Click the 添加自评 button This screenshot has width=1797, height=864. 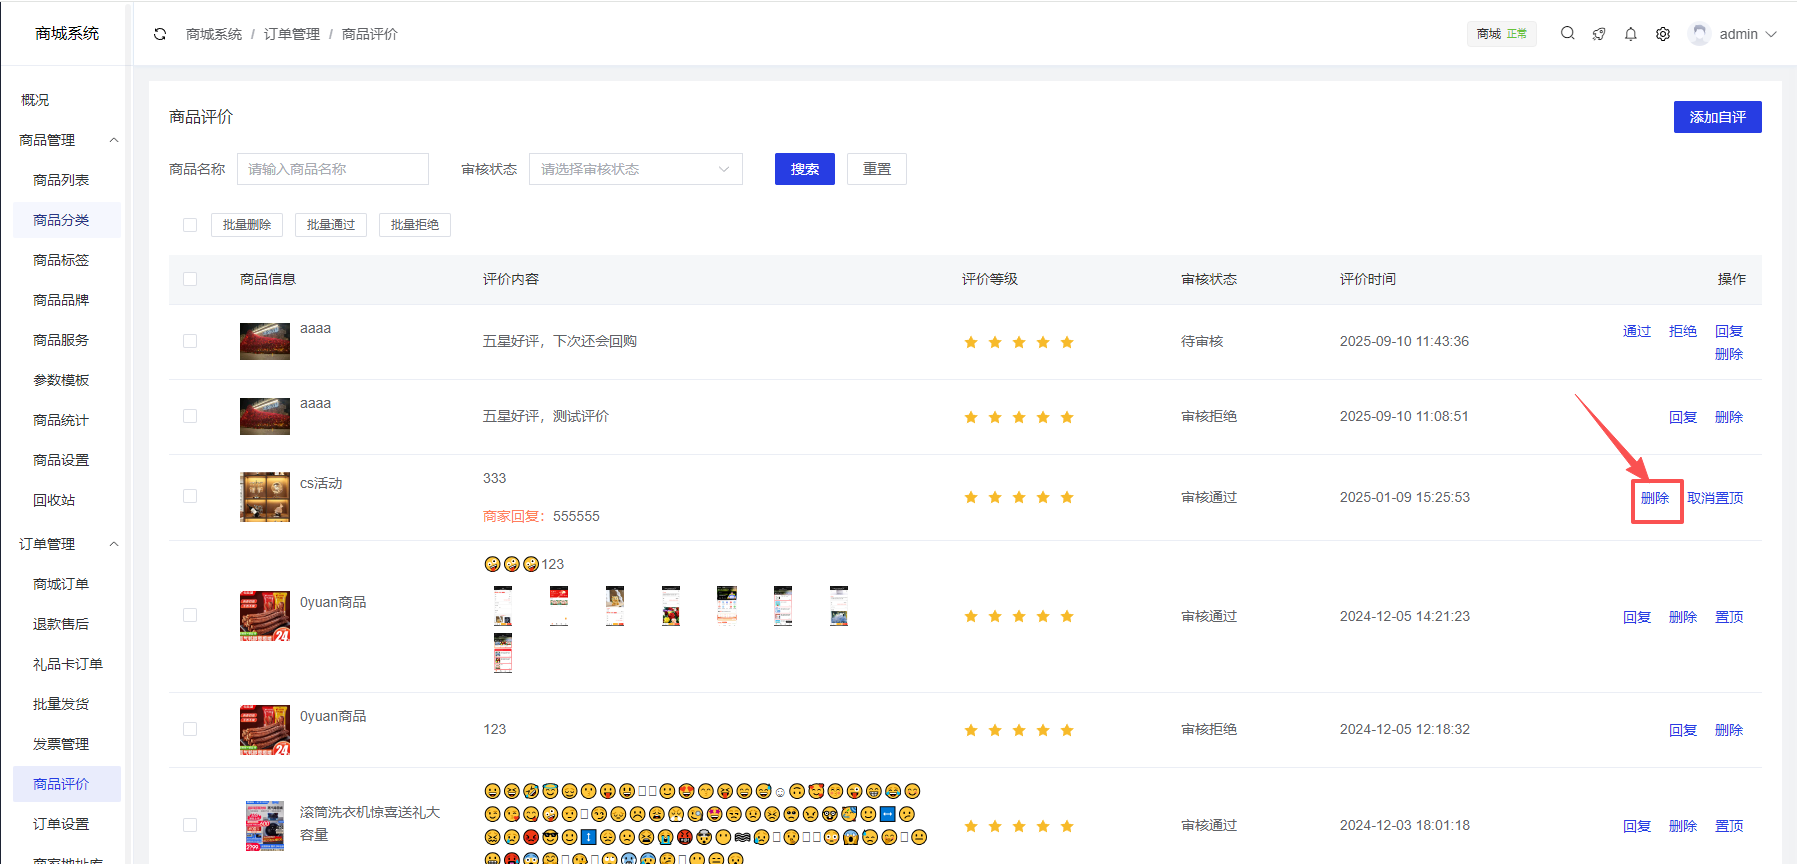click(1717, 117)
